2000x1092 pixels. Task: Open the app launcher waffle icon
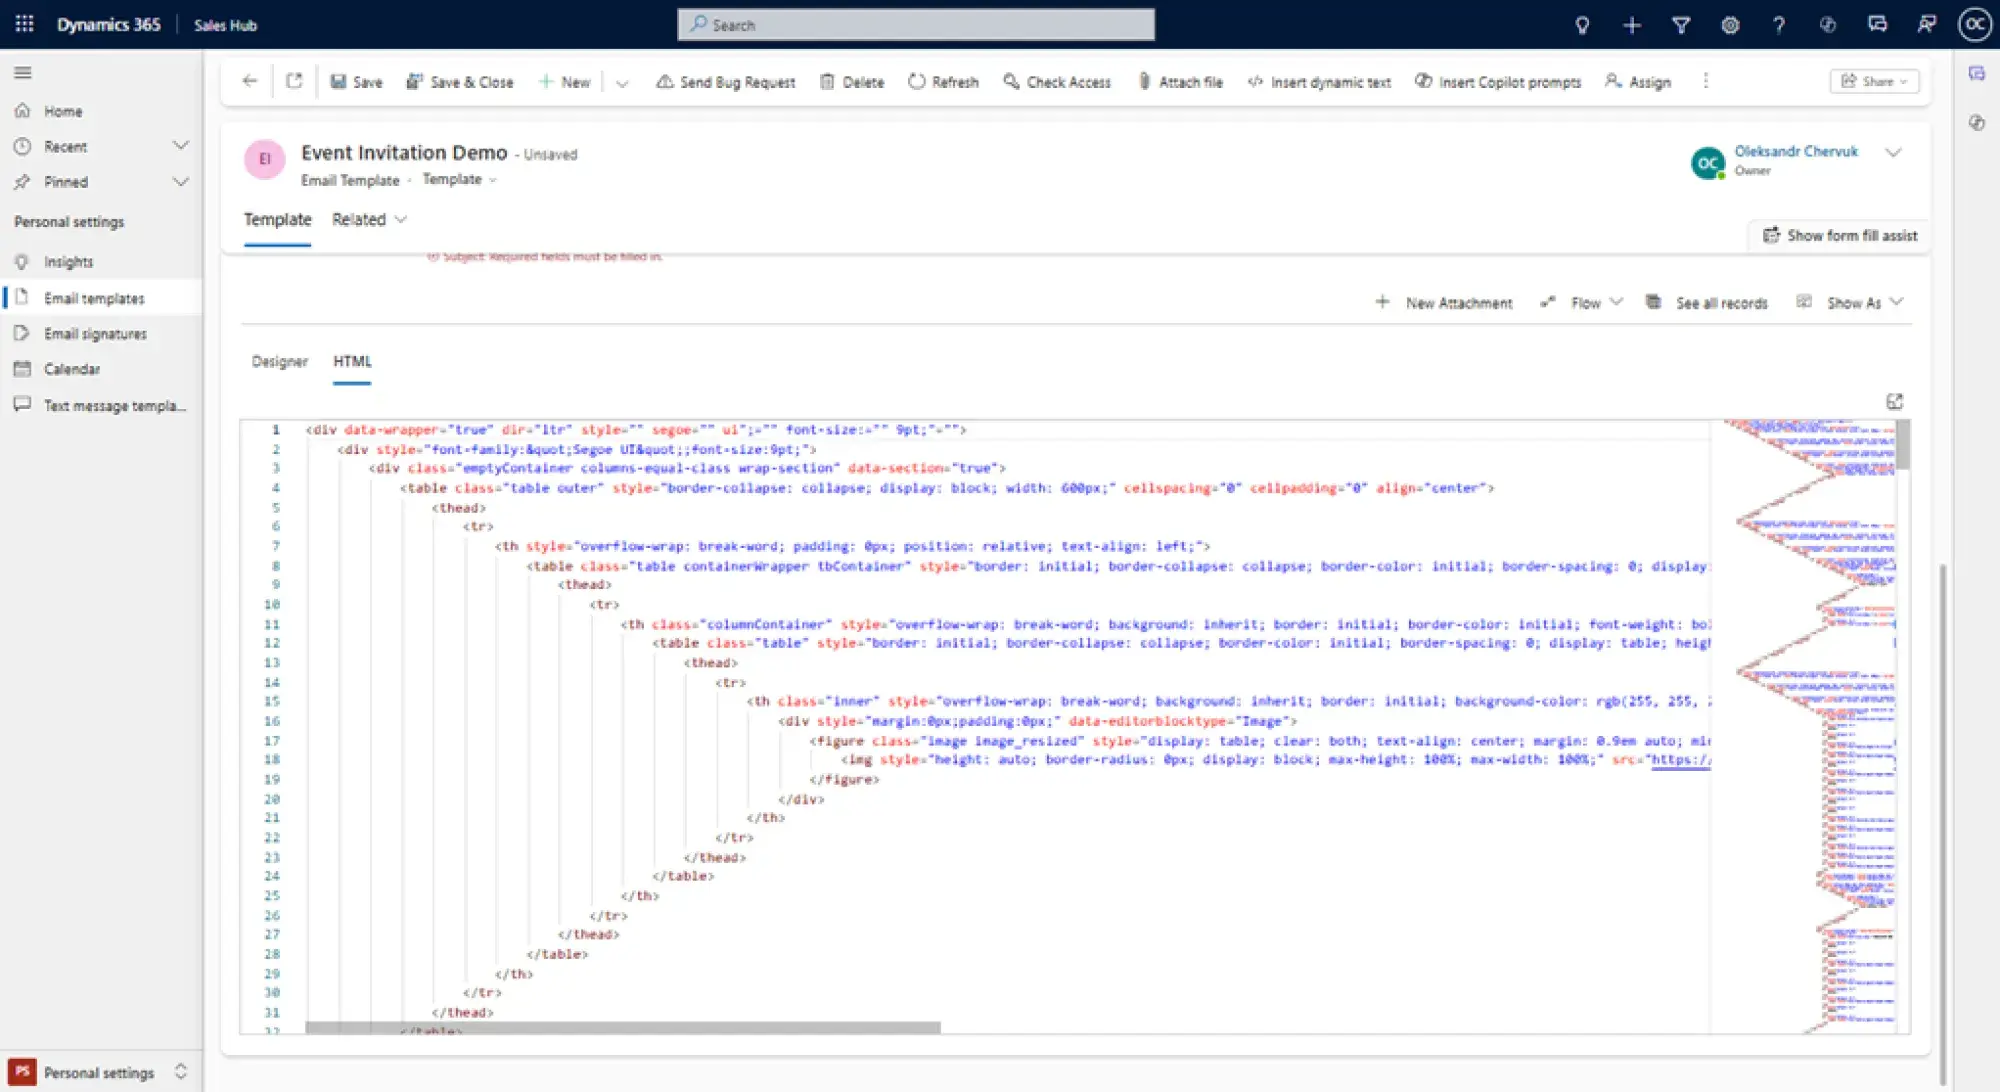[x=25, y=24]
